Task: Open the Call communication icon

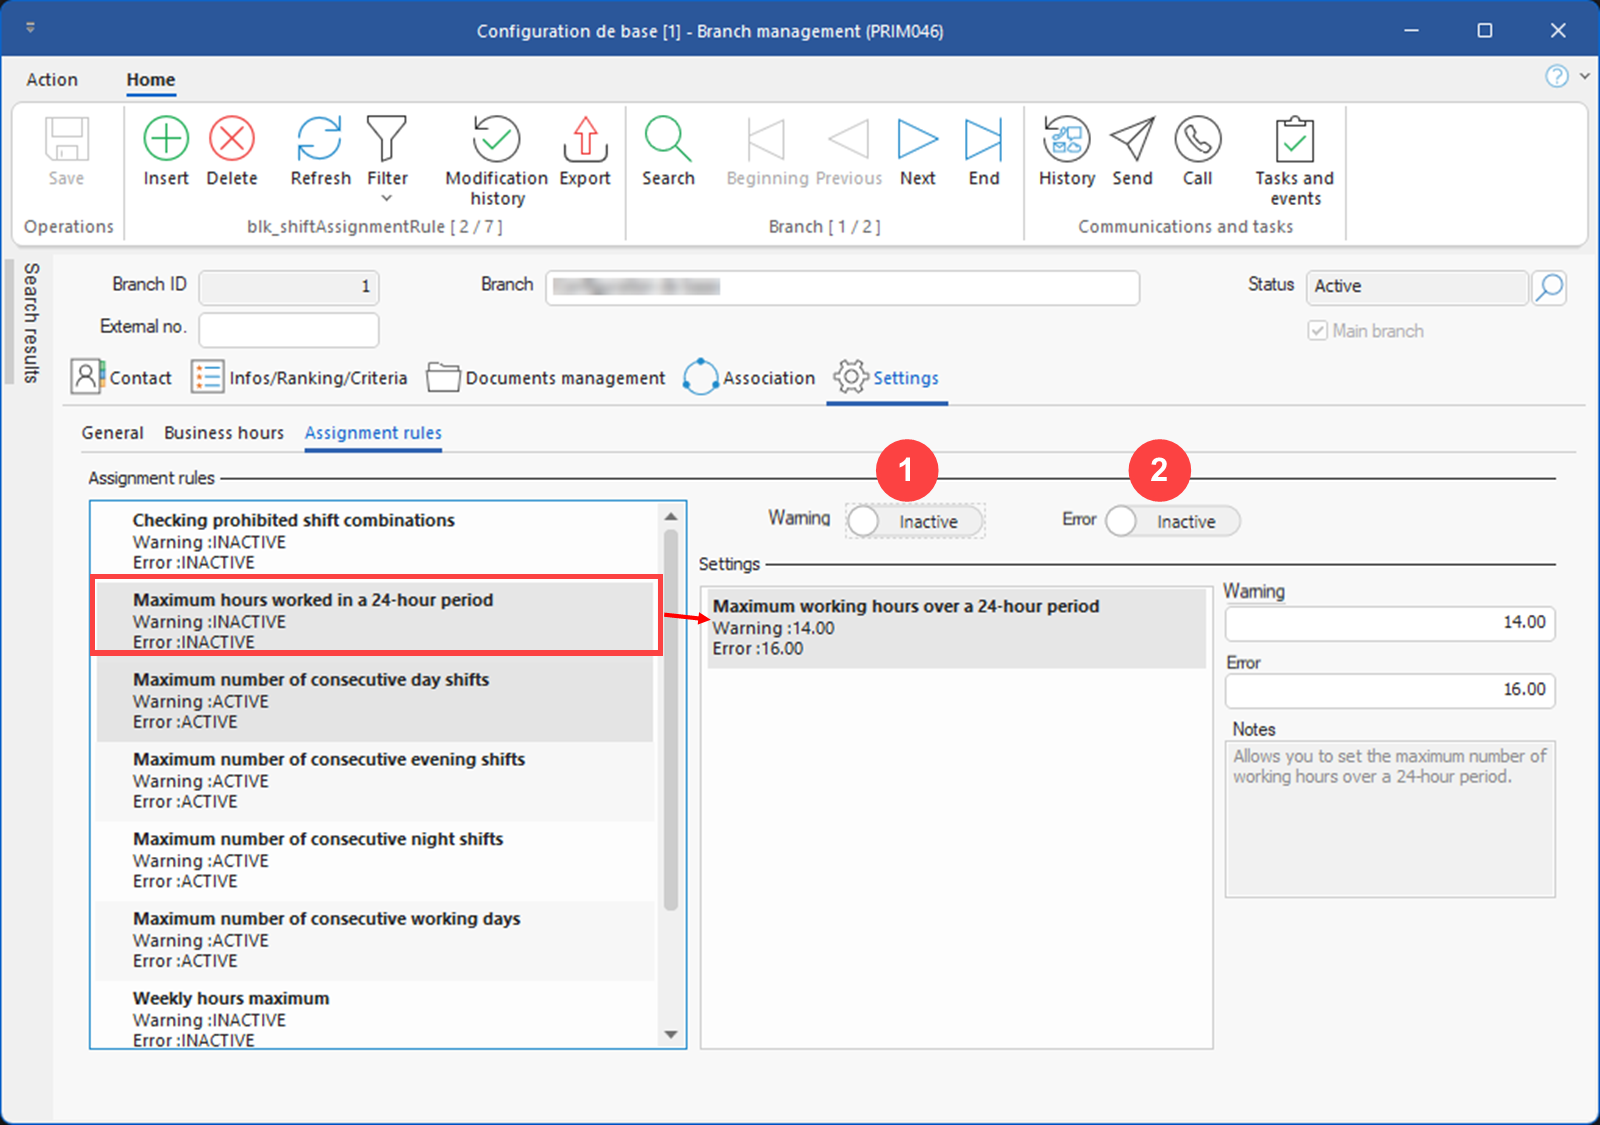Action: coord(1197,140)
